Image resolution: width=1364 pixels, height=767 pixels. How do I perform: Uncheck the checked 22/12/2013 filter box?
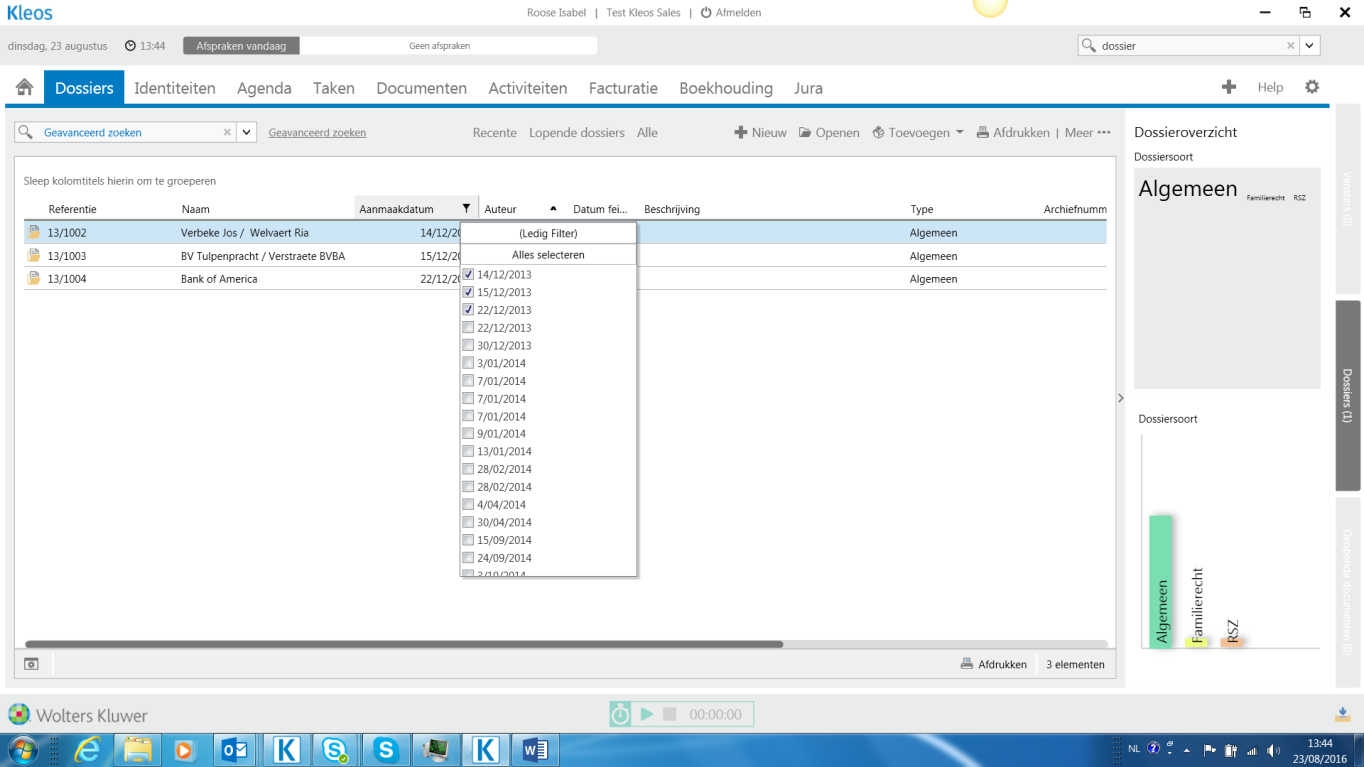click(468, 310)
